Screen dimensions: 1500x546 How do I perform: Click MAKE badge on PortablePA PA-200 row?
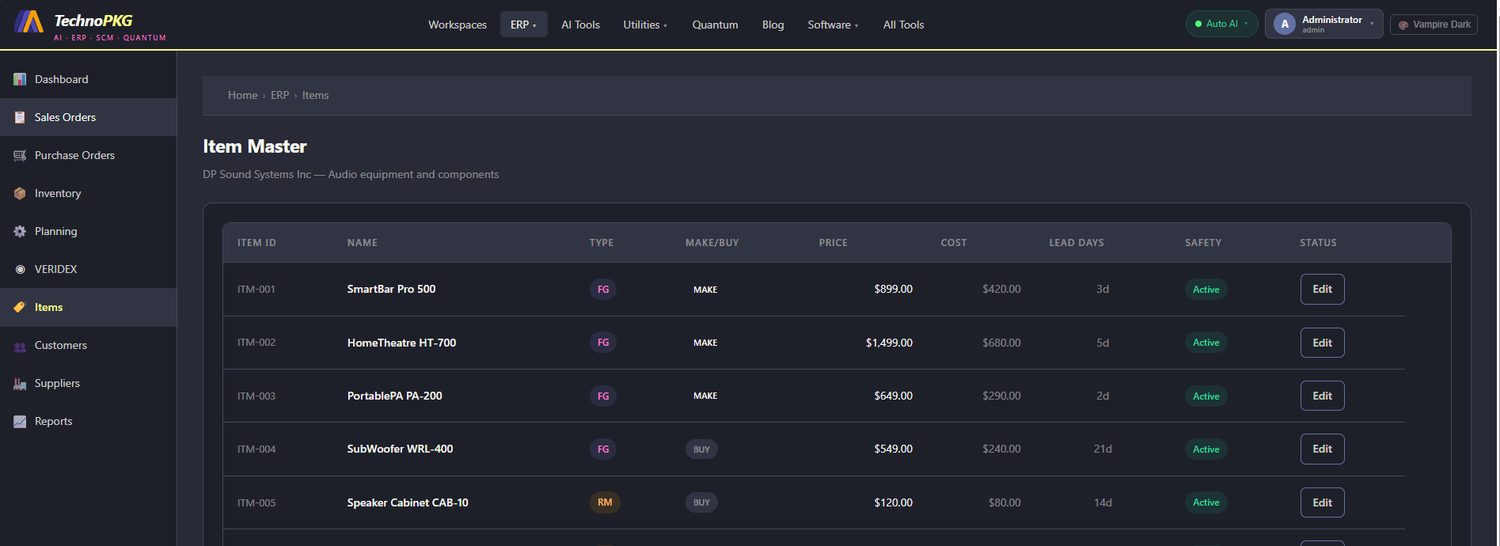tap(705, 396)
